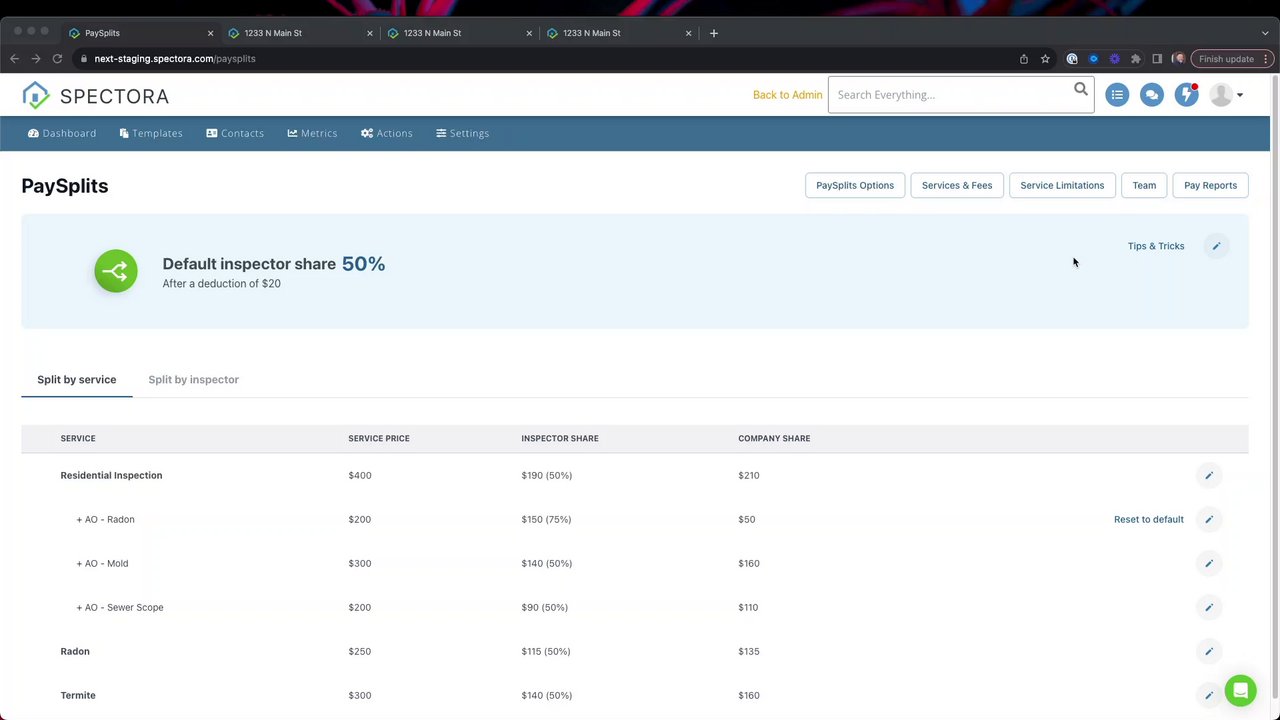
Task: Click the $250 service price cell
Action: [x=360, y=652]
